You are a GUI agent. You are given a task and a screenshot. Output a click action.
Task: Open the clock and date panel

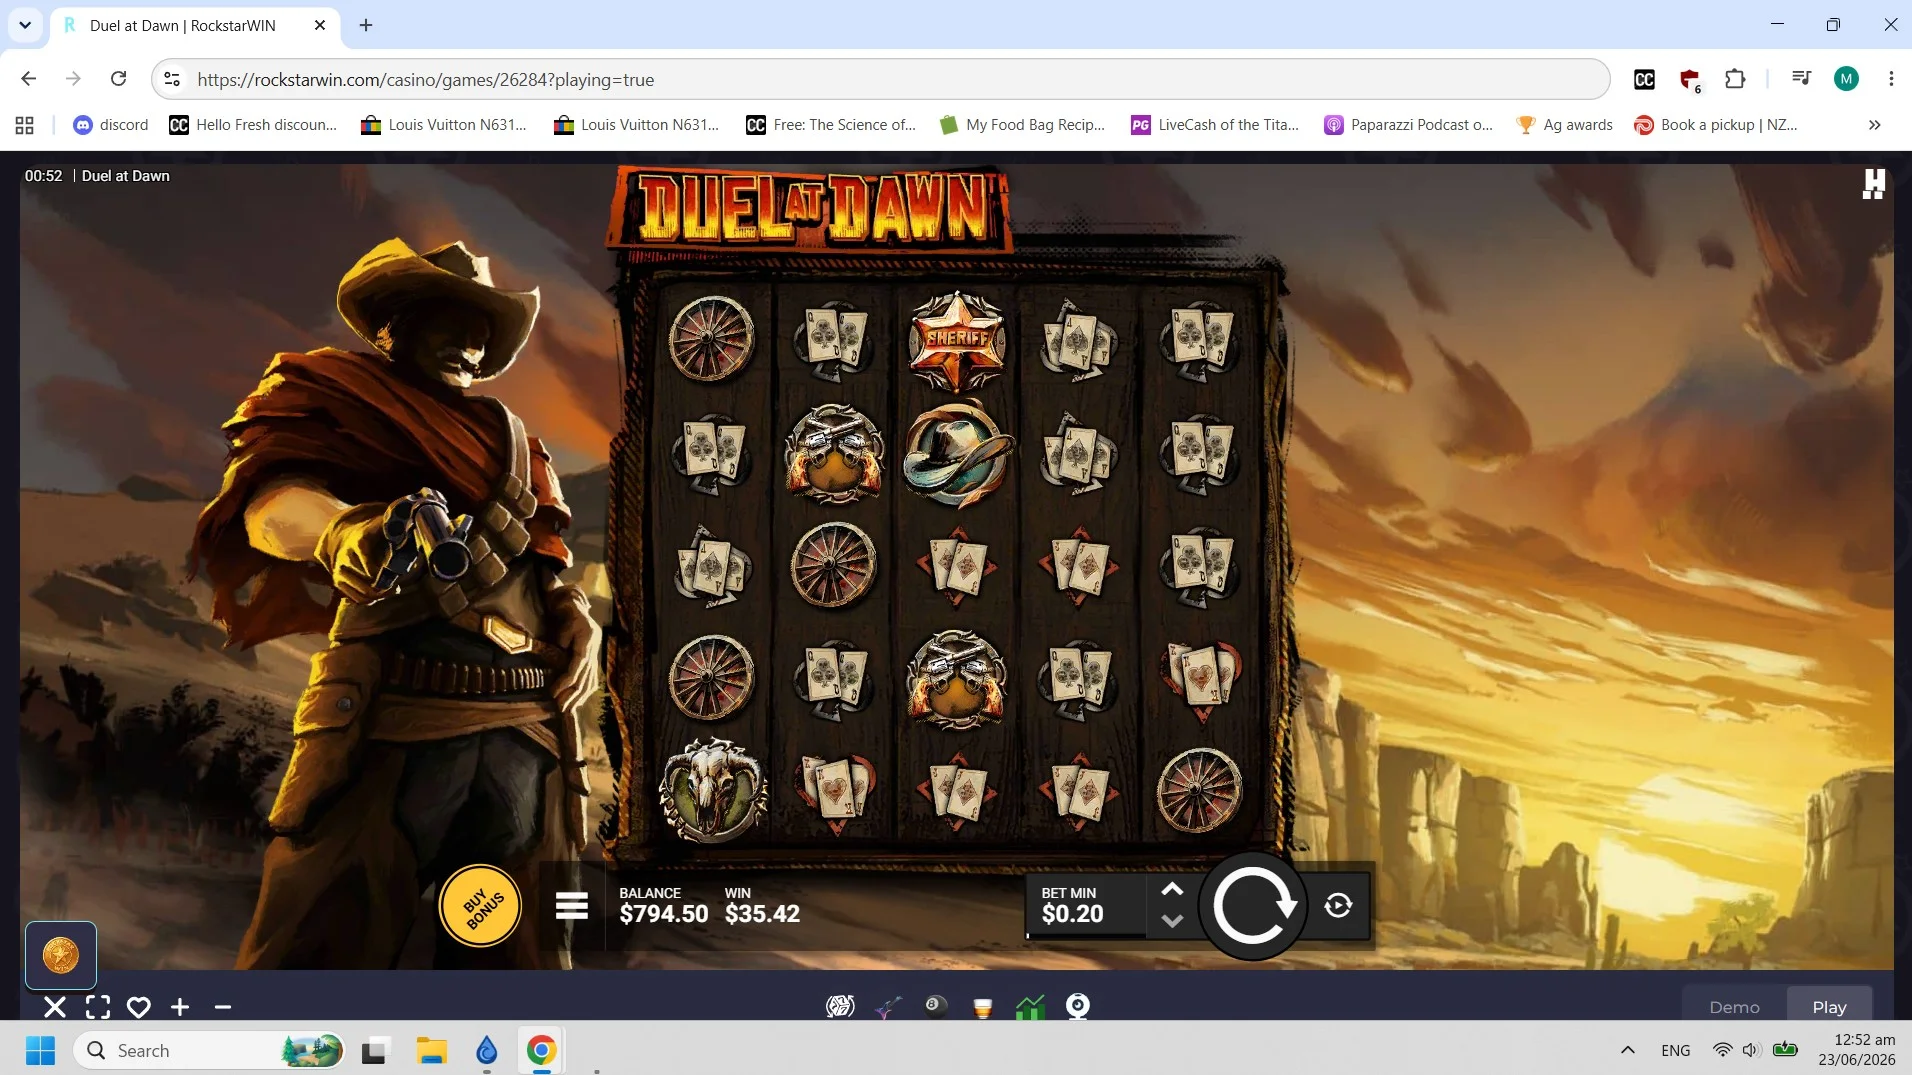tap(1857, 1050)
